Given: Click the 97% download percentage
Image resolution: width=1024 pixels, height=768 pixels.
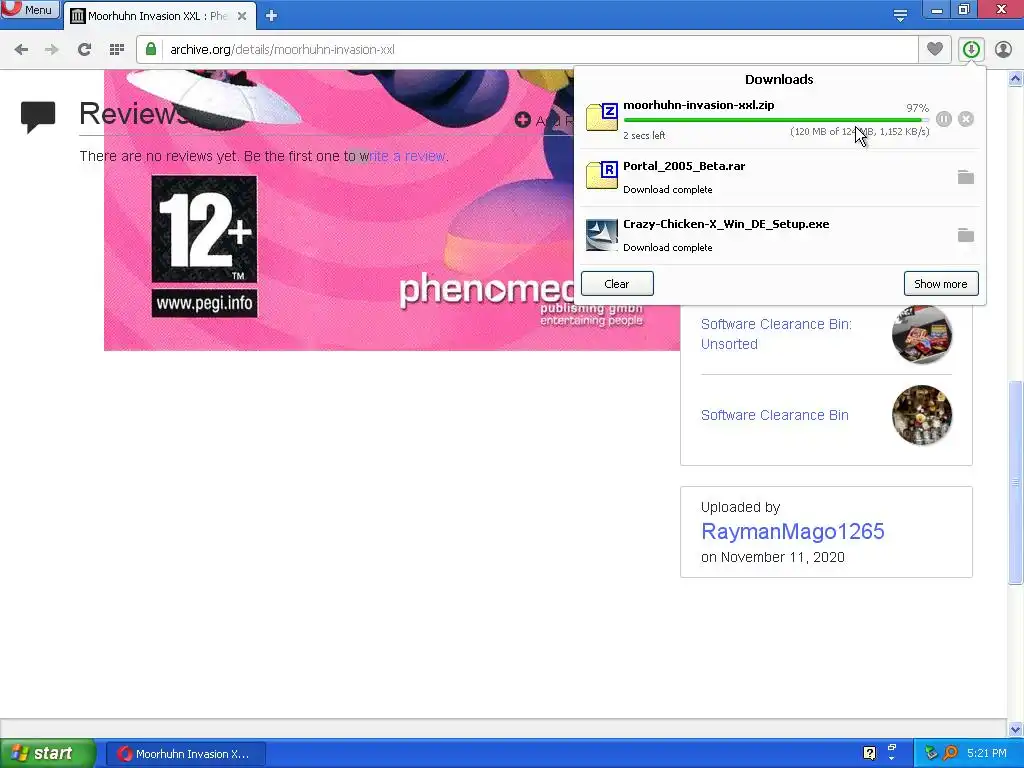Looking at the screenshot, I should 917,108.
